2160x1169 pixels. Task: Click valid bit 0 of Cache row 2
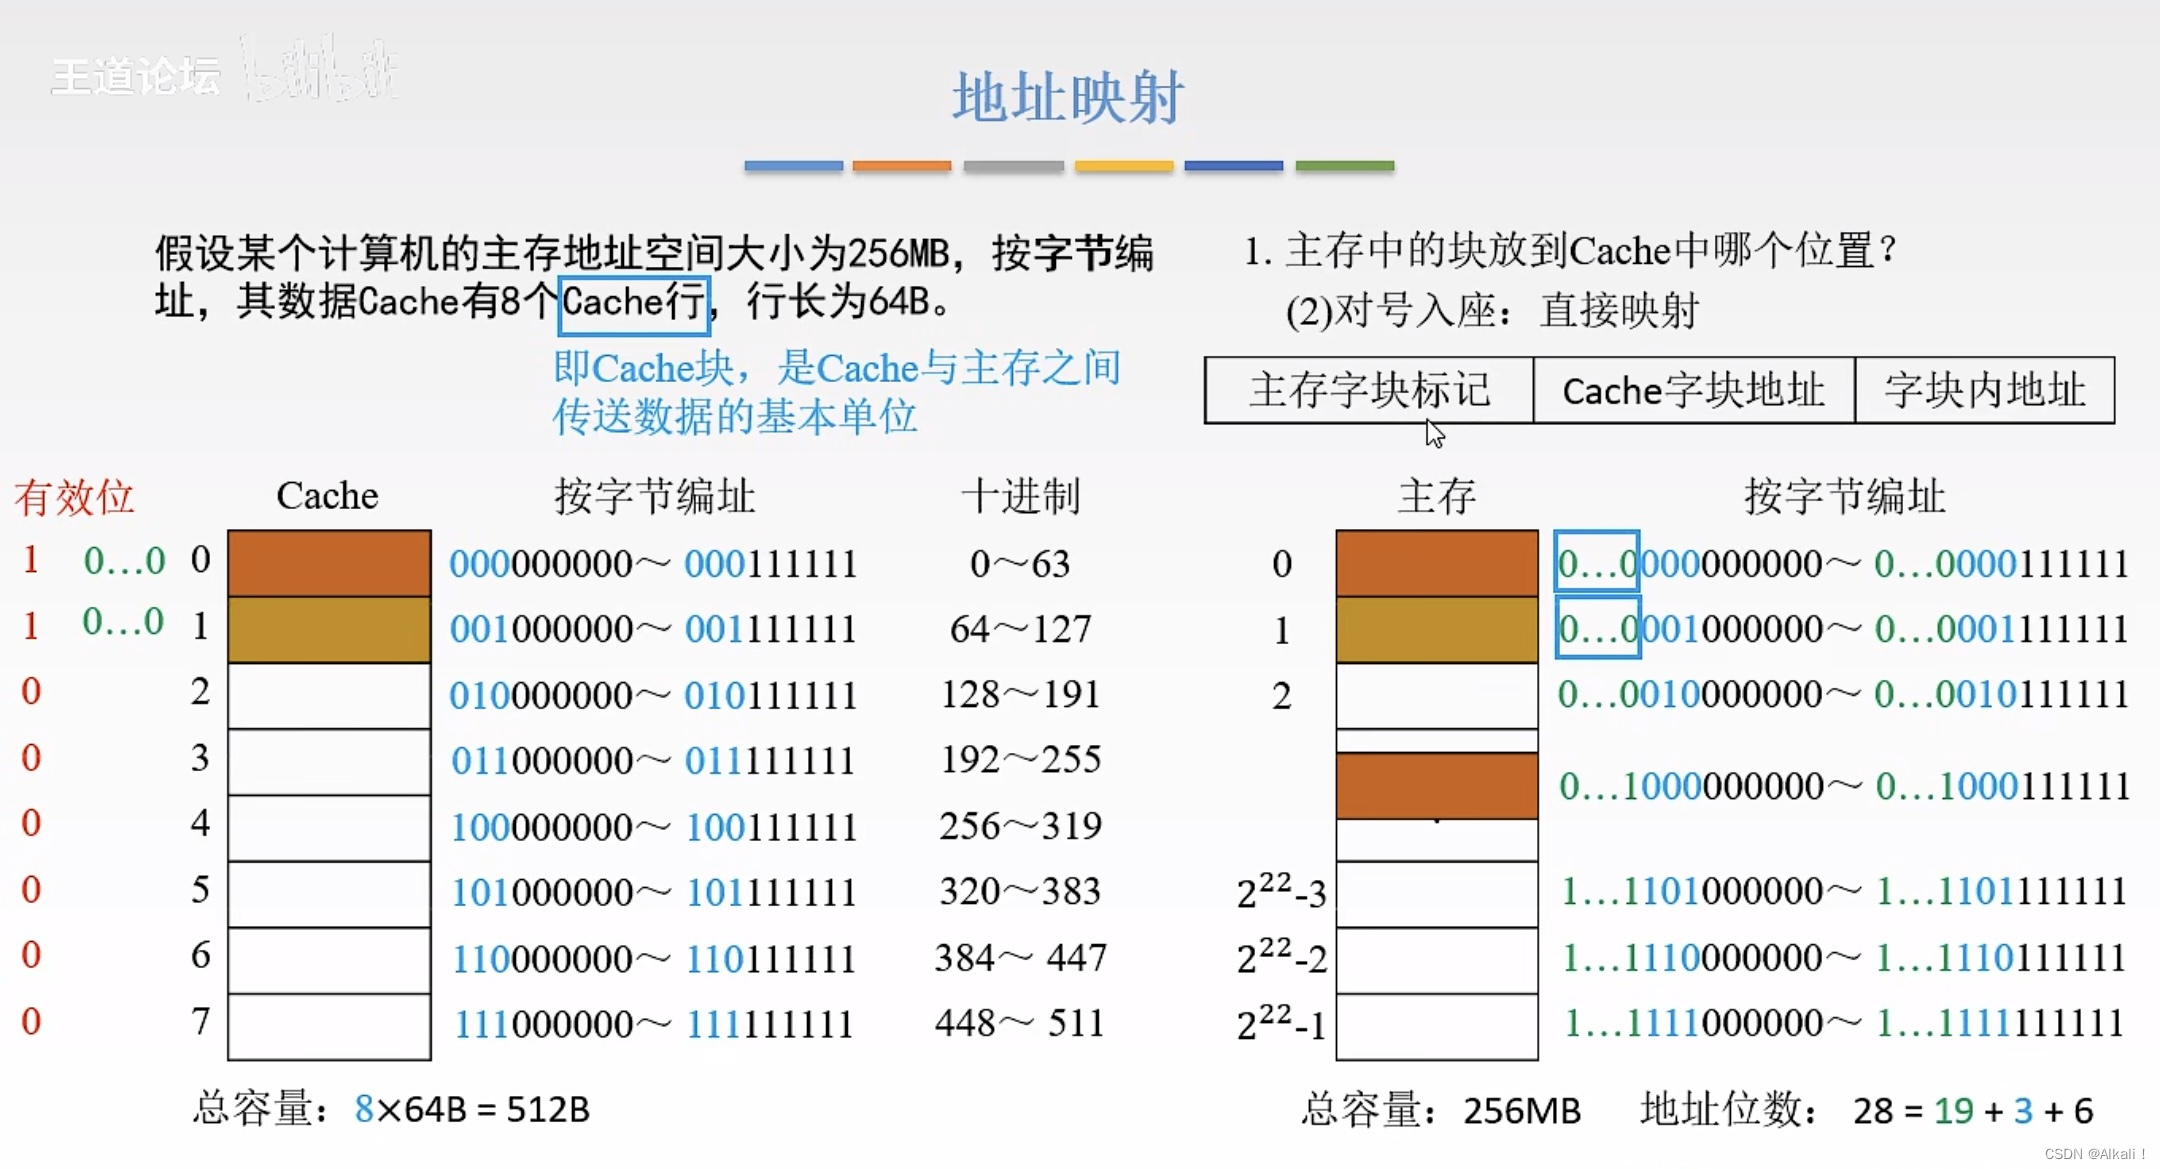(31, 691)
